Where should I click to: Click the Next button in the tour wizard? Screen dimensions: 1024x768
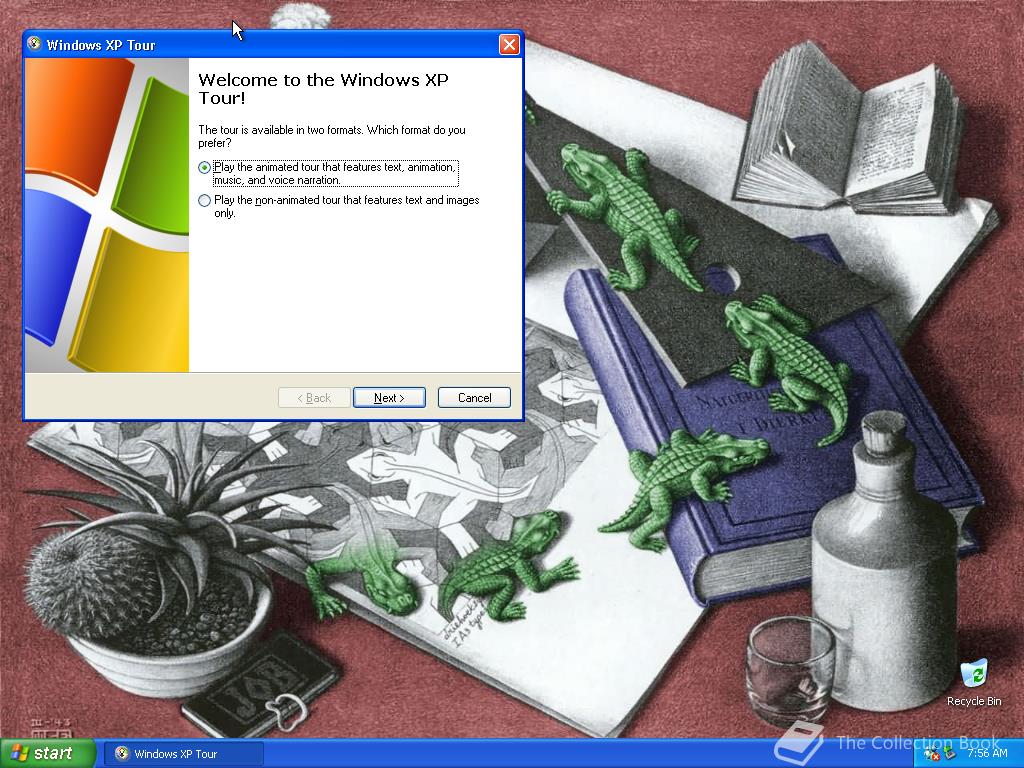pos(389,398)
